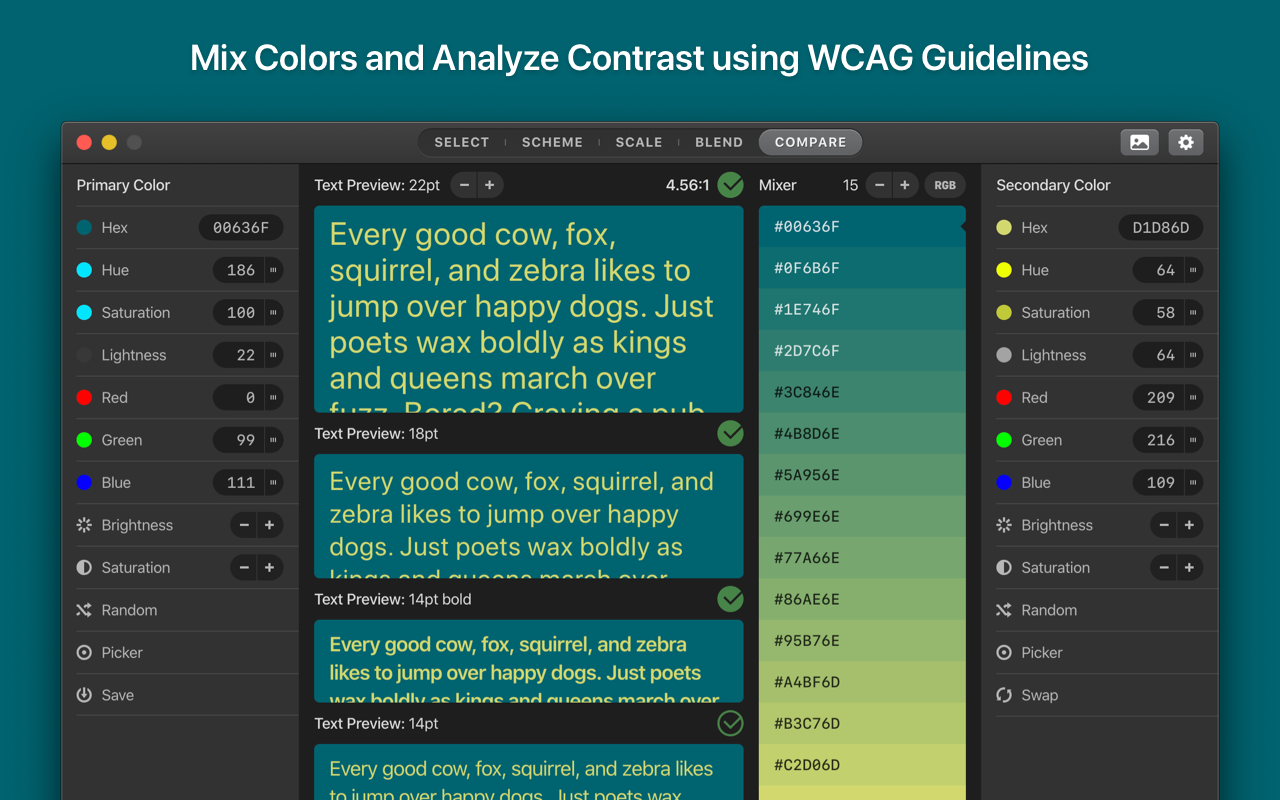Open the primary Hue slider handle
The image size is (1280, 800).
tap(273, 270)
